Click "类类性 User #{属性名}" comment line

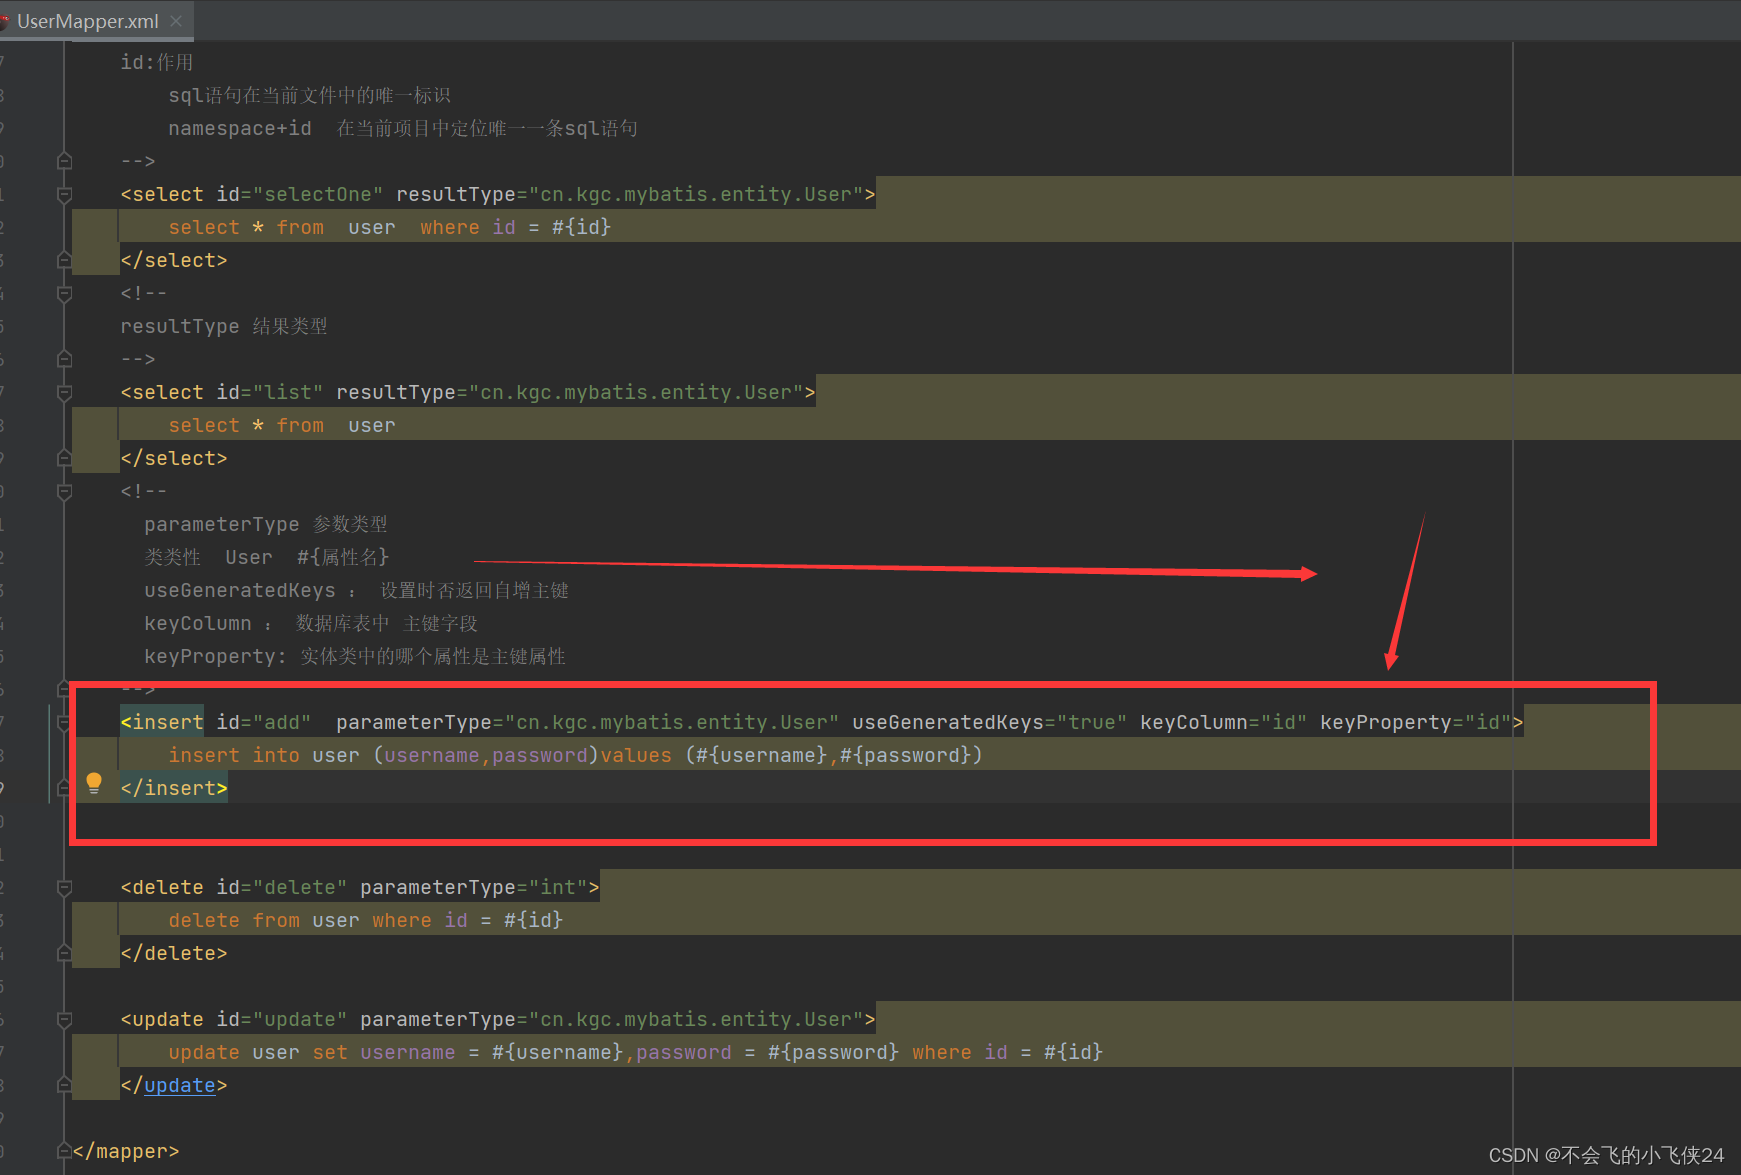coord(267,557)
